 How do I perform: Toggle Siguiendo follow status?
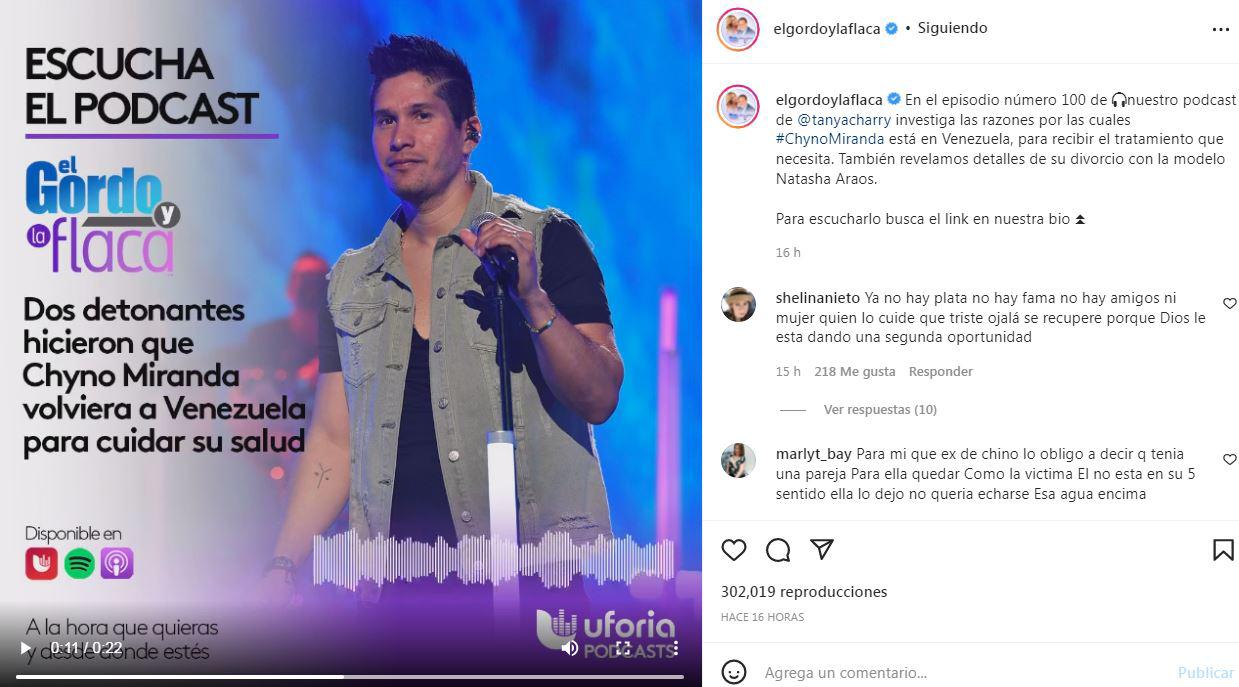point(952,28)
